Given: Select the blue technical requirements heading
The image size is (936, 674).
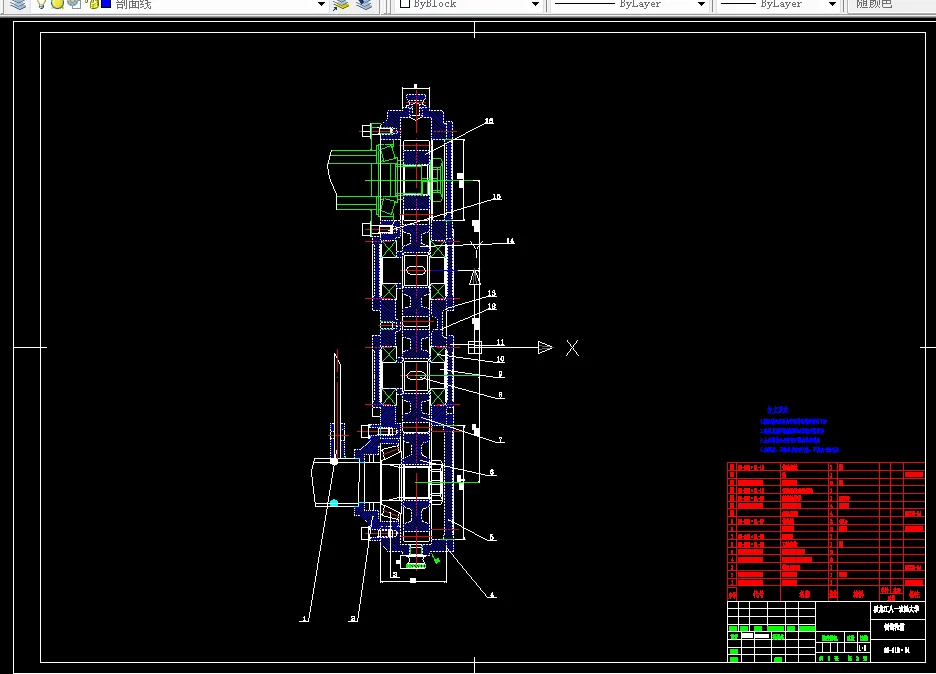Looking at the screenshot, I should [778, 410].
